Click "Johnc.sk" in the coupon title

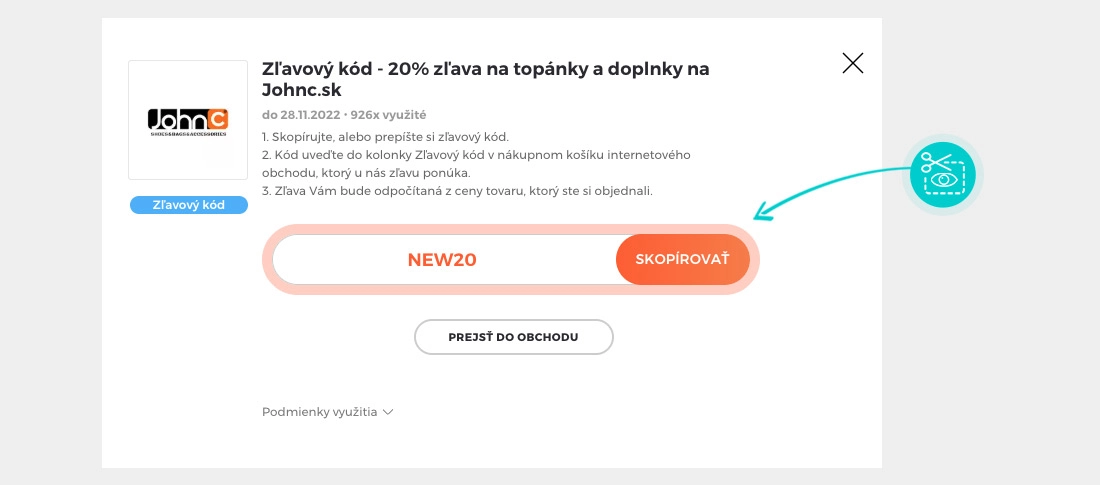tap(300, 91)
